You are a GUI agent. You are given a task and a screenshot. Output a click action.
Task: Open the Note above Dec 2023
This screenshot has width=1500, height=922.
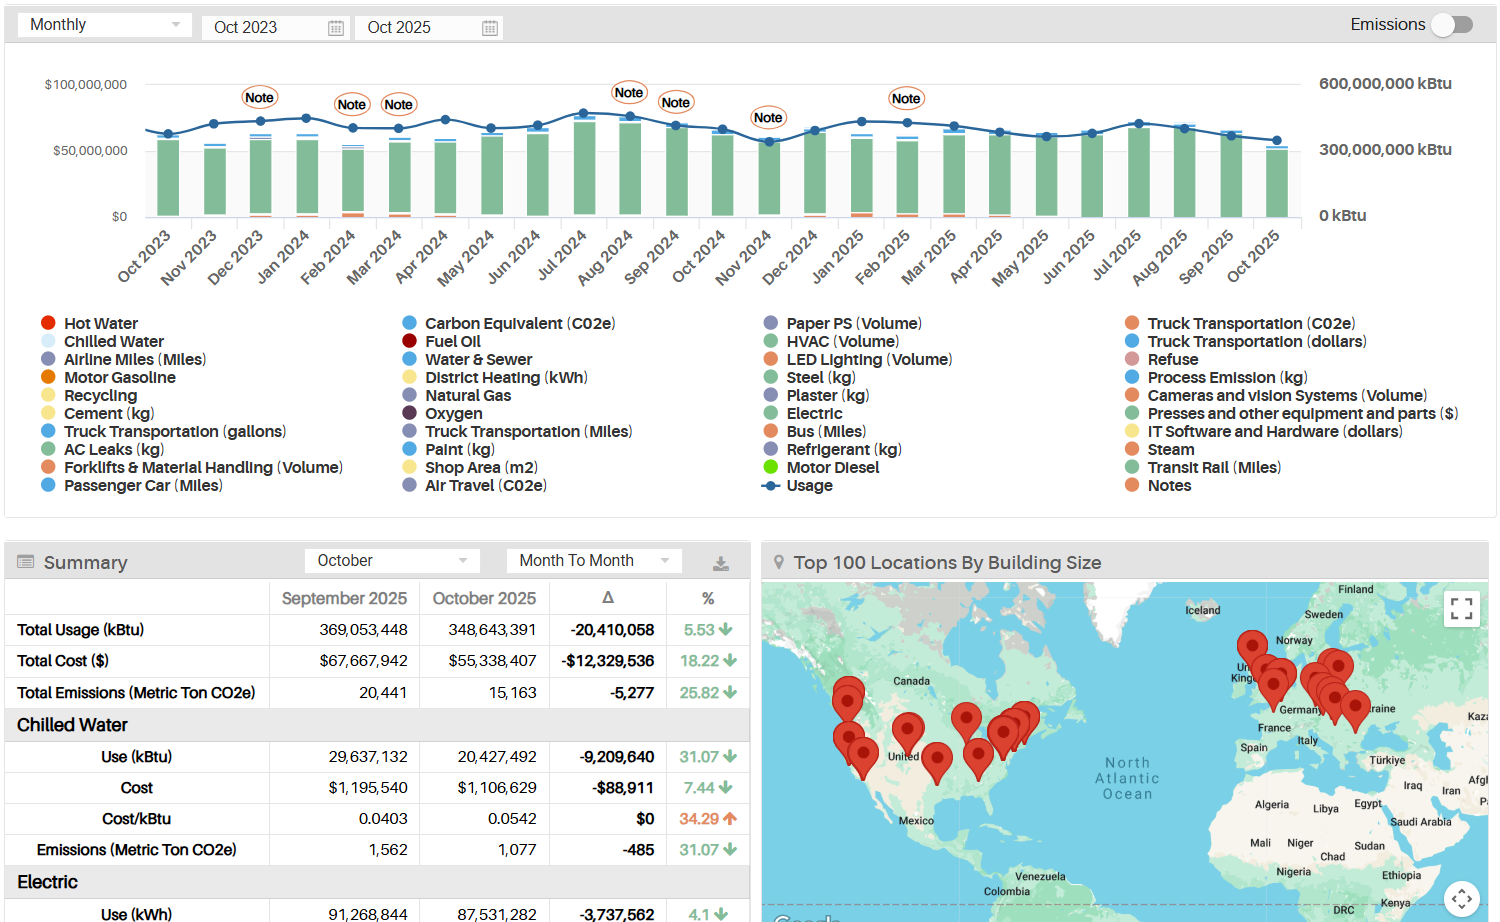click(x=259, y=97)
